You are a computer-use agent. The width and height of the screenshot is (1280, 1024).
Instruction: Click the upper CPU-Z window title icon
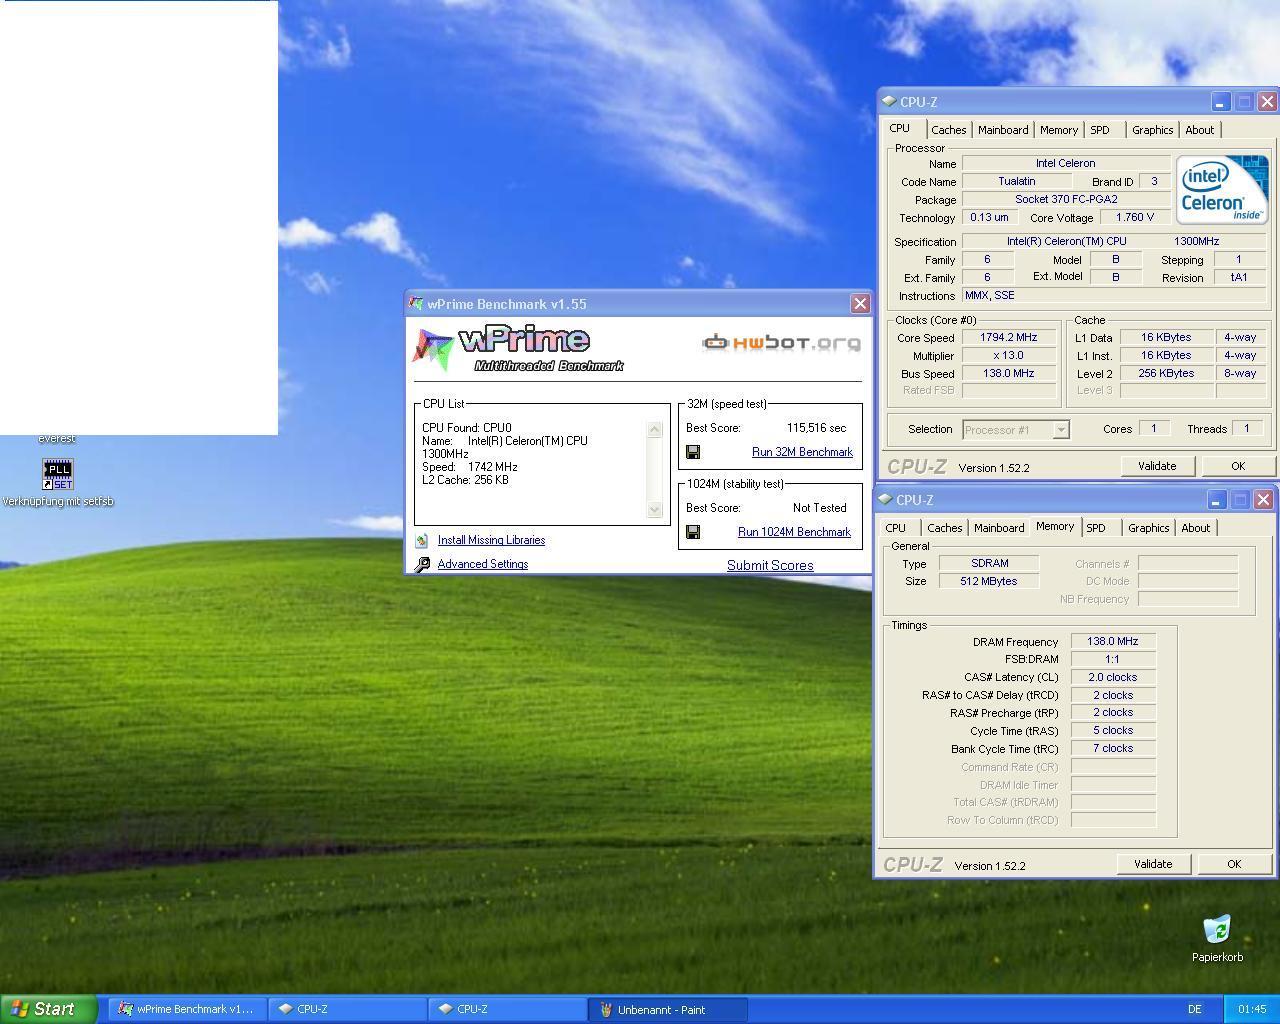[x=889, y=102]
